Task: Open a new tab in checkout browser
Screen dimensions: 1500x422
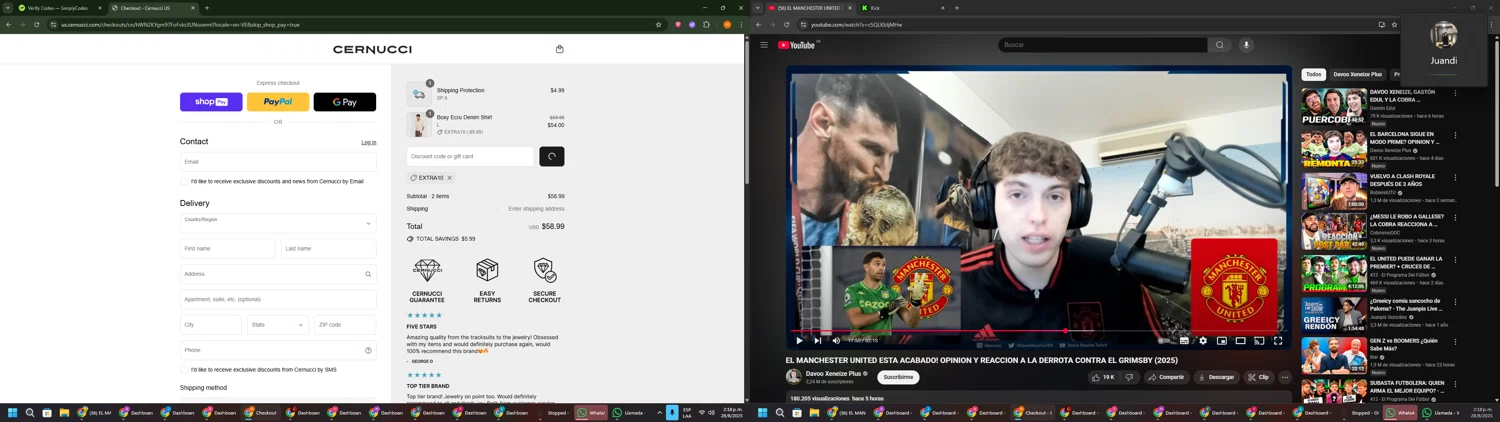Action: (207, 8)
